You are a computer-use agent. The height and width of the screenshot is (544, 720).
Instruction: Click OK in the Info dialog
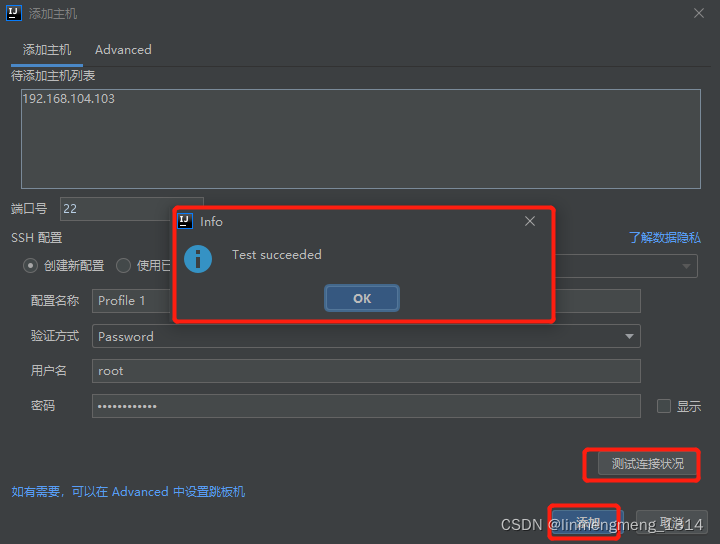(x=362, y=298)
